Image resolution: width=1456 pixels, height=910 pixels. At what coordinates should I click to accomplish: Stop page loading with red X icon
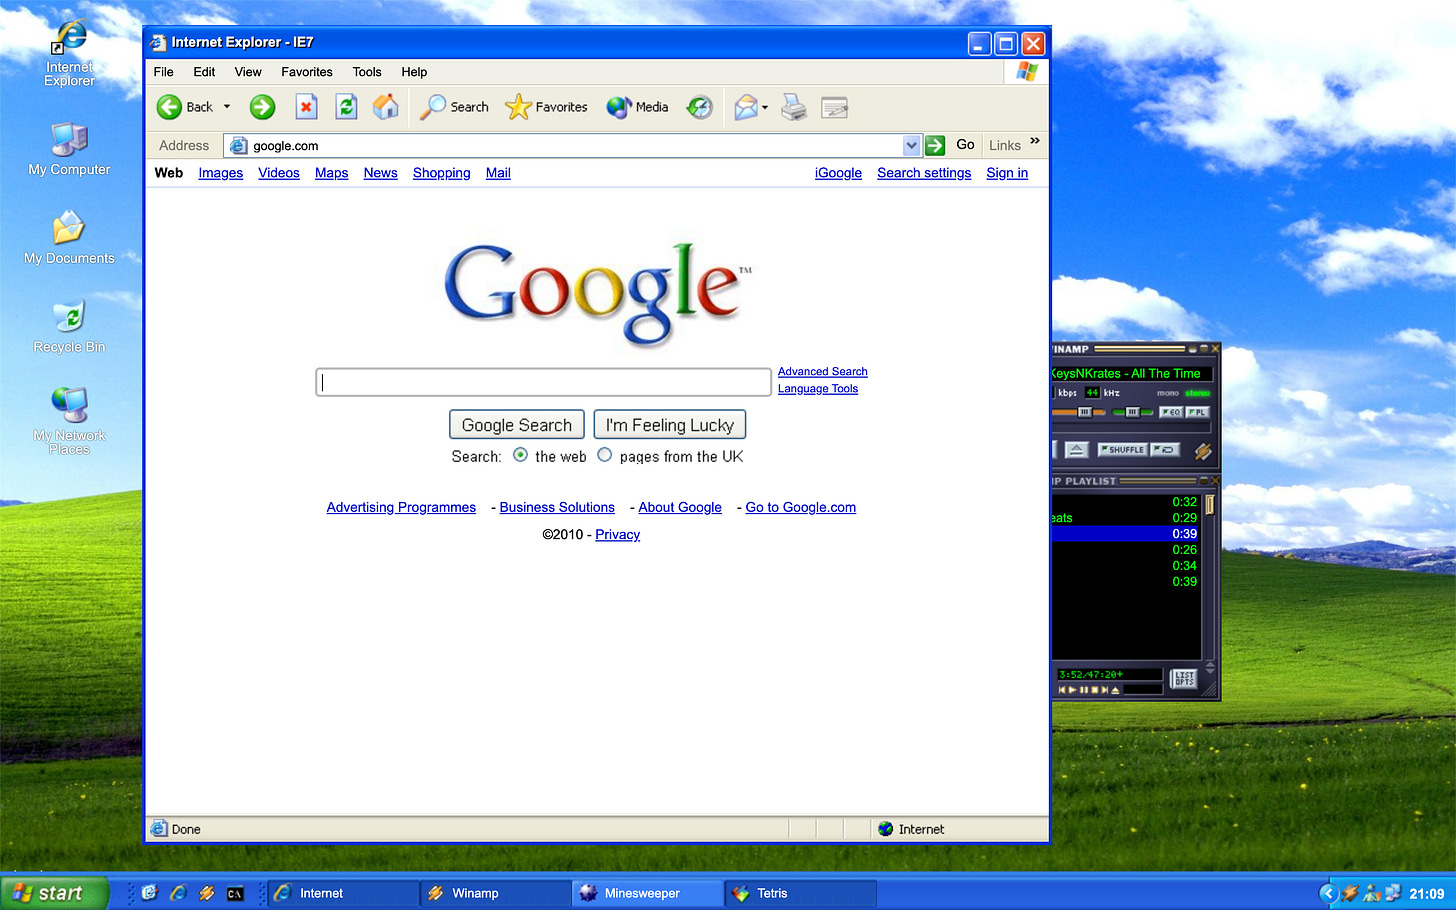coord(306,107)
